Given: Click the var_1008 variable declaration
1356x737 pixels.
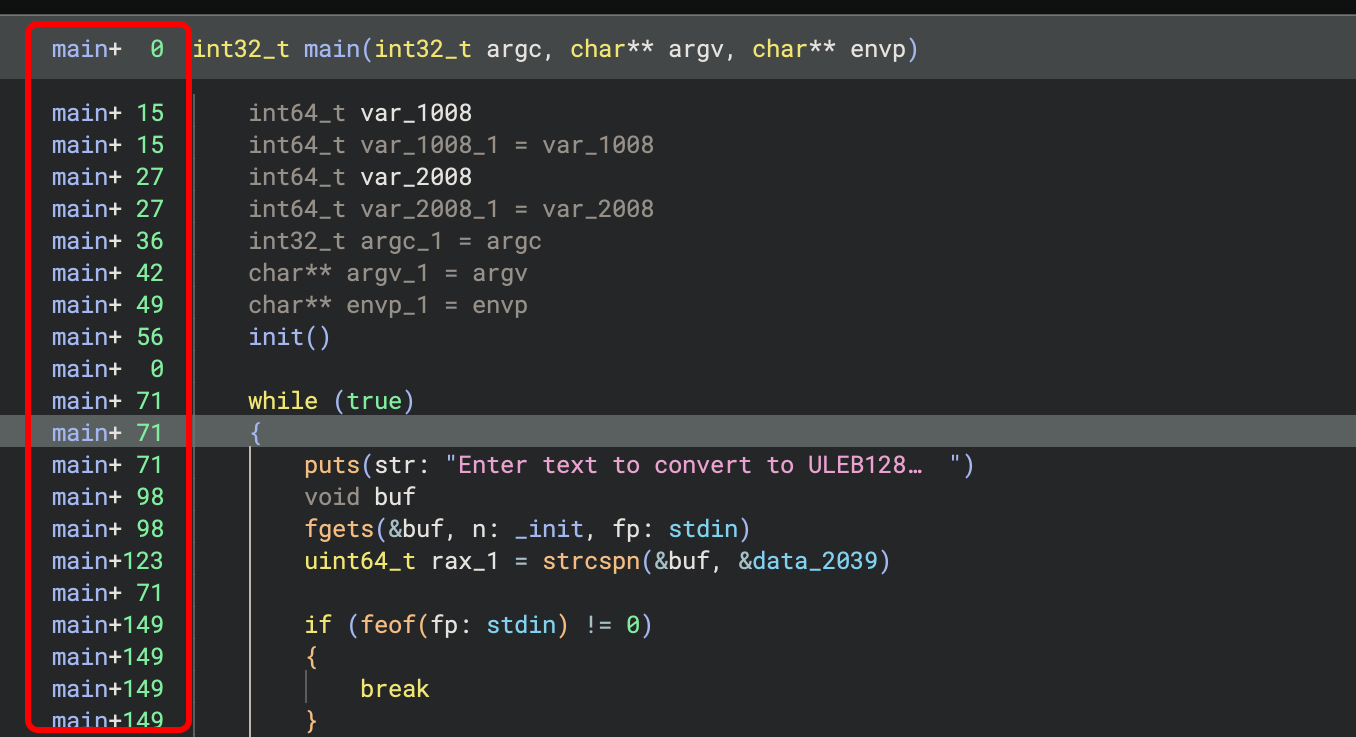Looking at the screenshot, I should click(x=416, y=112).
